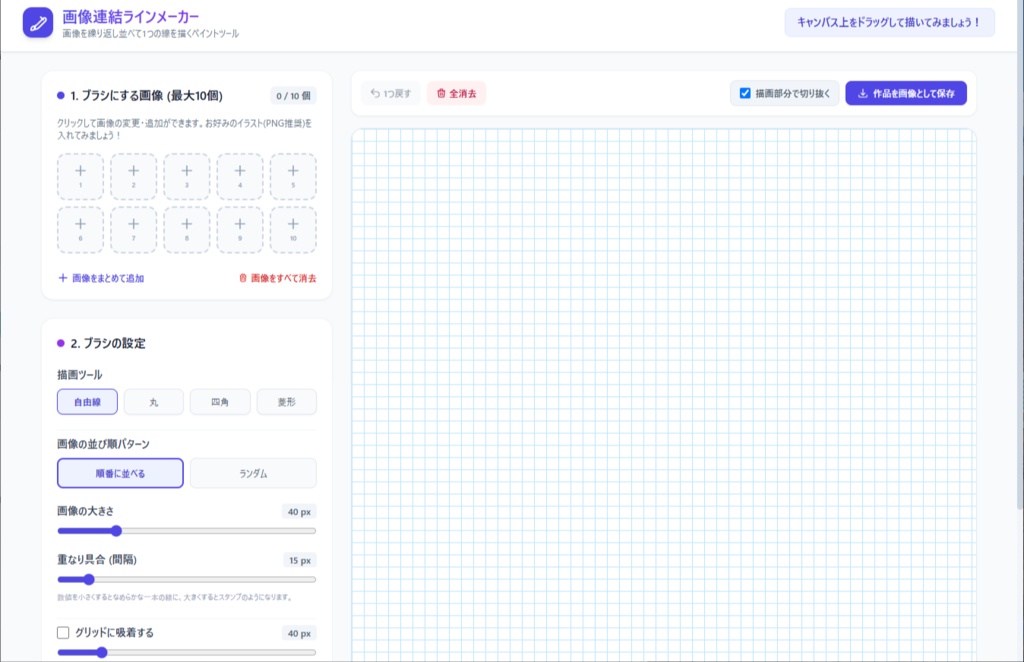This screenshot has height=662, width=1024.
Task: Click 画像をまとめて追加 link
Action: (x=101, y=278)
